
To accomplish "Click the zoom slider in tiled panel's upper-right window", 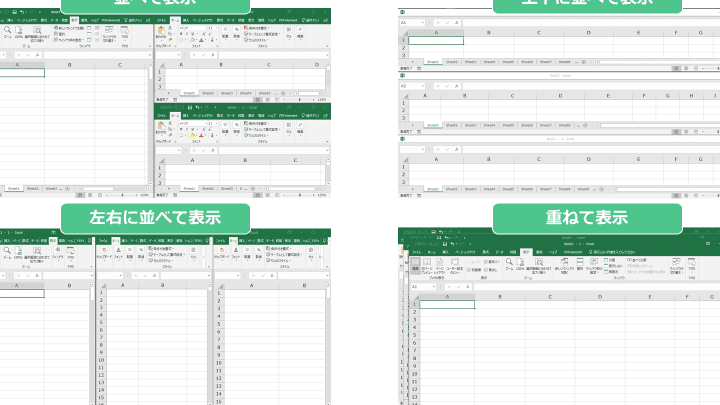I will point(299,100).
